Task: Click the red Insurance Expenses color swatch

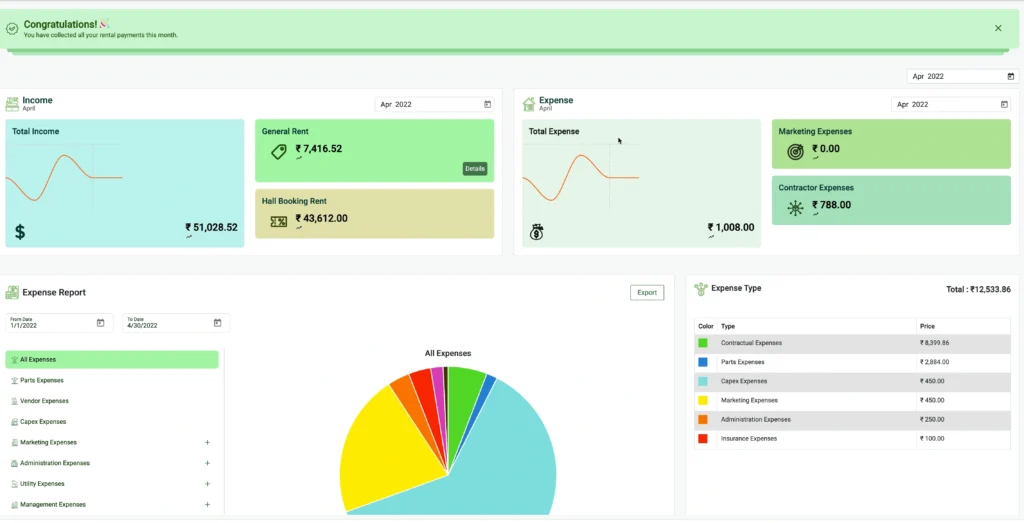Action: [703, 439]
